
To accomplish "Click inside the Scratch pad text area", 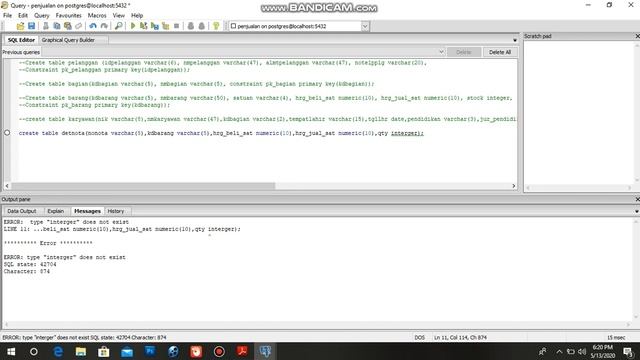I will [579, 112].
